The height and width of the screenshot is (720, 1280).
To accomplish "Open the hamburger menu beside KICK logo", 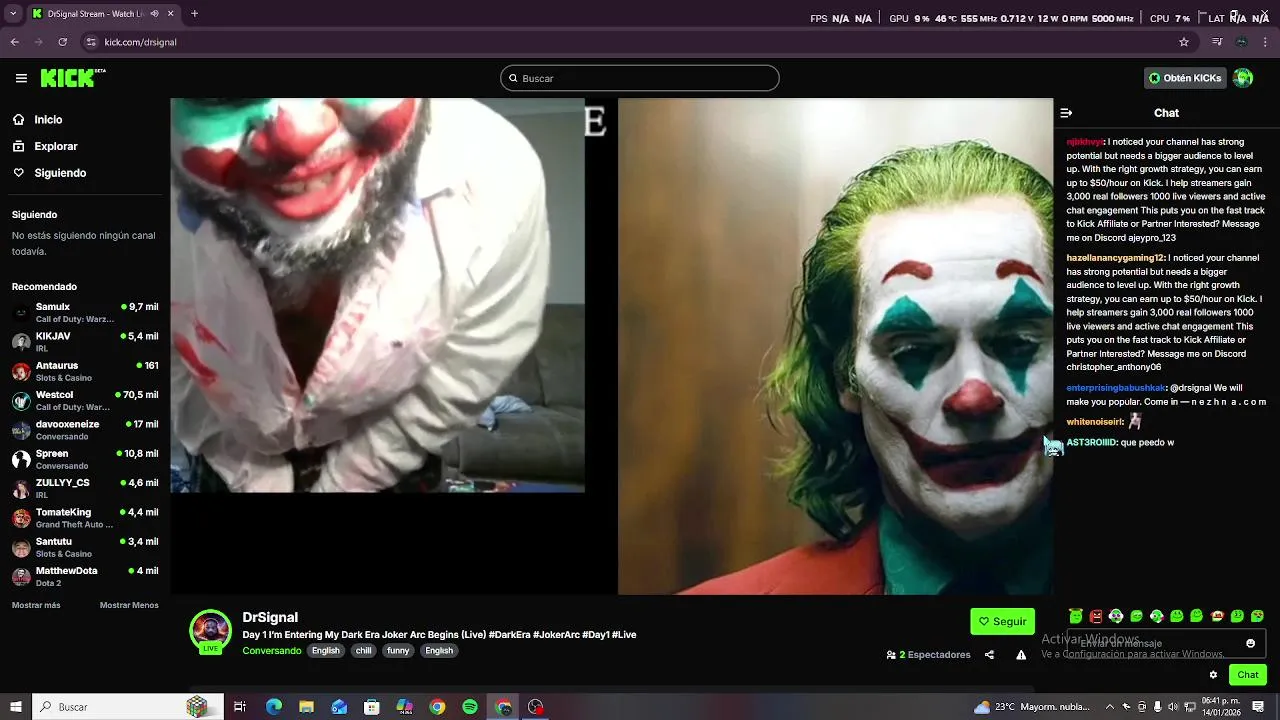I will [21, 78].
